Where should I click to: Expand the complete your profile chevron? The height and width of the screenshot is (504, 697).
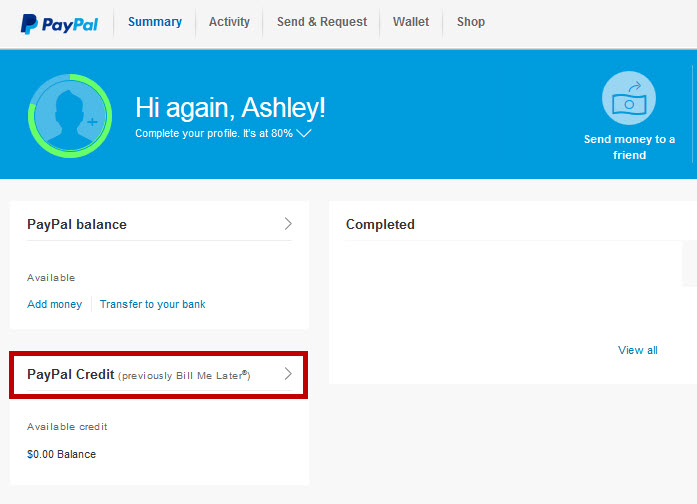[304, 133]
